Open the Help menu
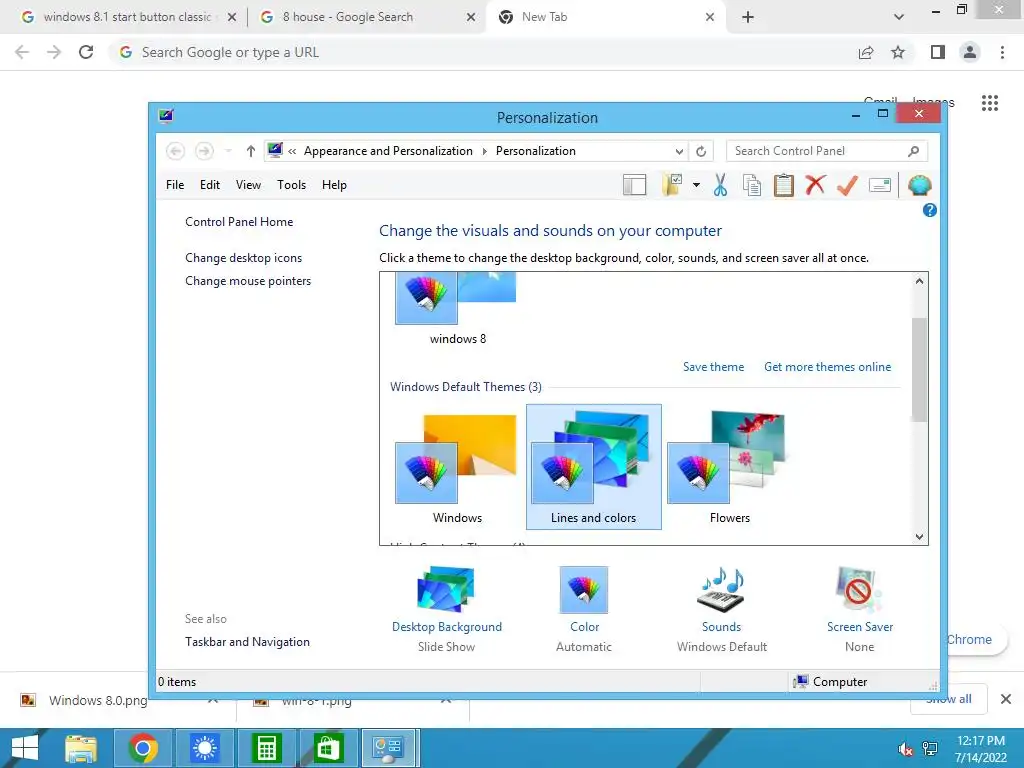The image size is (1024, 768). click(x=334, y=185)
